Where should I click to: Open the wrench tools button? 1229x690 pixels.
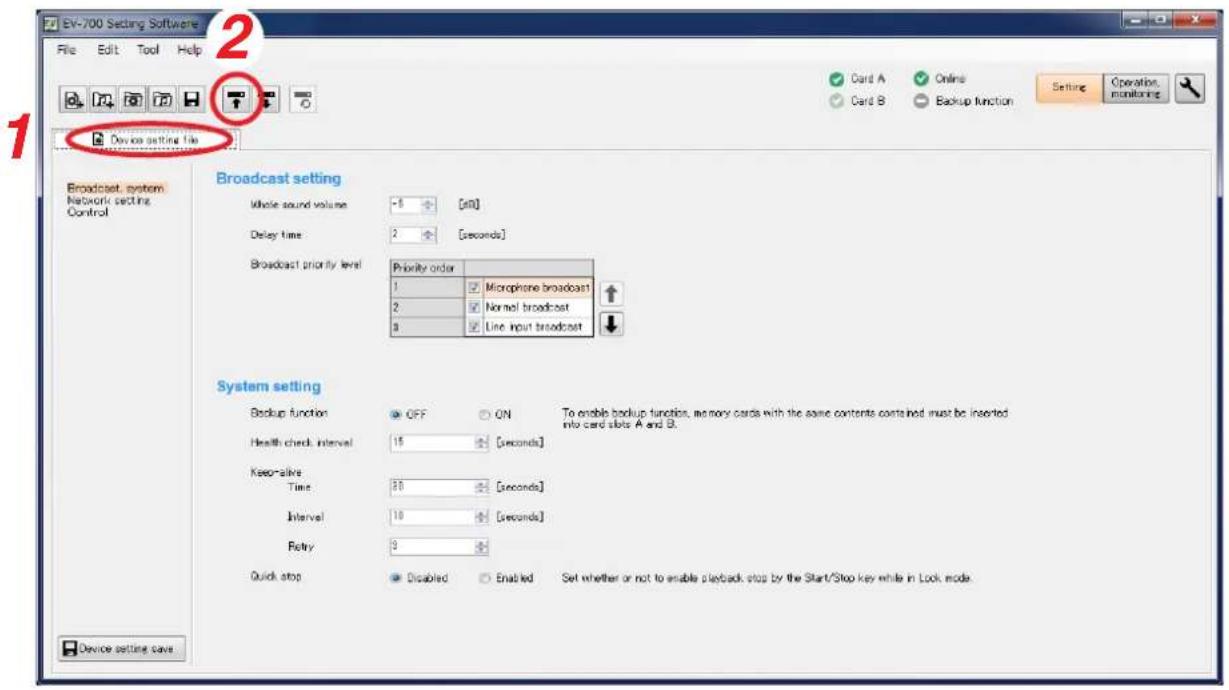[1188, 88]
